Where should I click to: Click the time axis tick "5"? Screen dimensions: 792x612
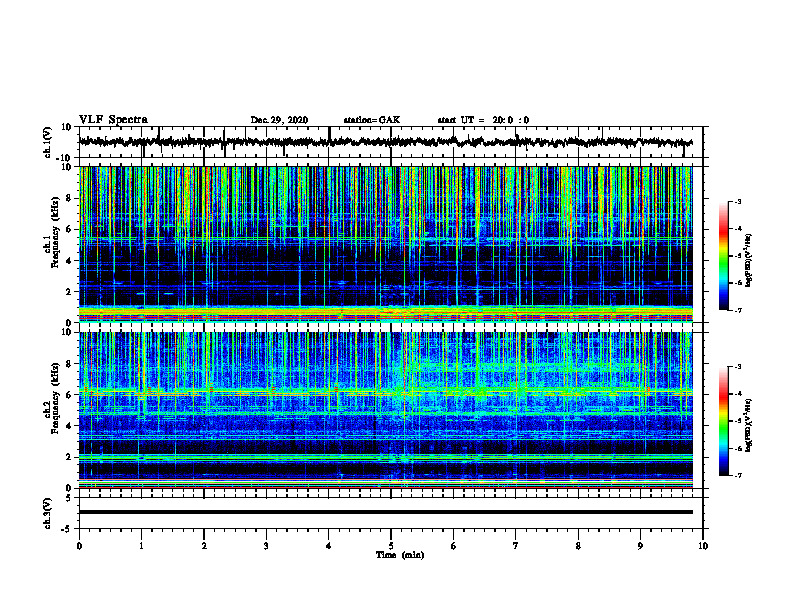(x=391, y=546)
